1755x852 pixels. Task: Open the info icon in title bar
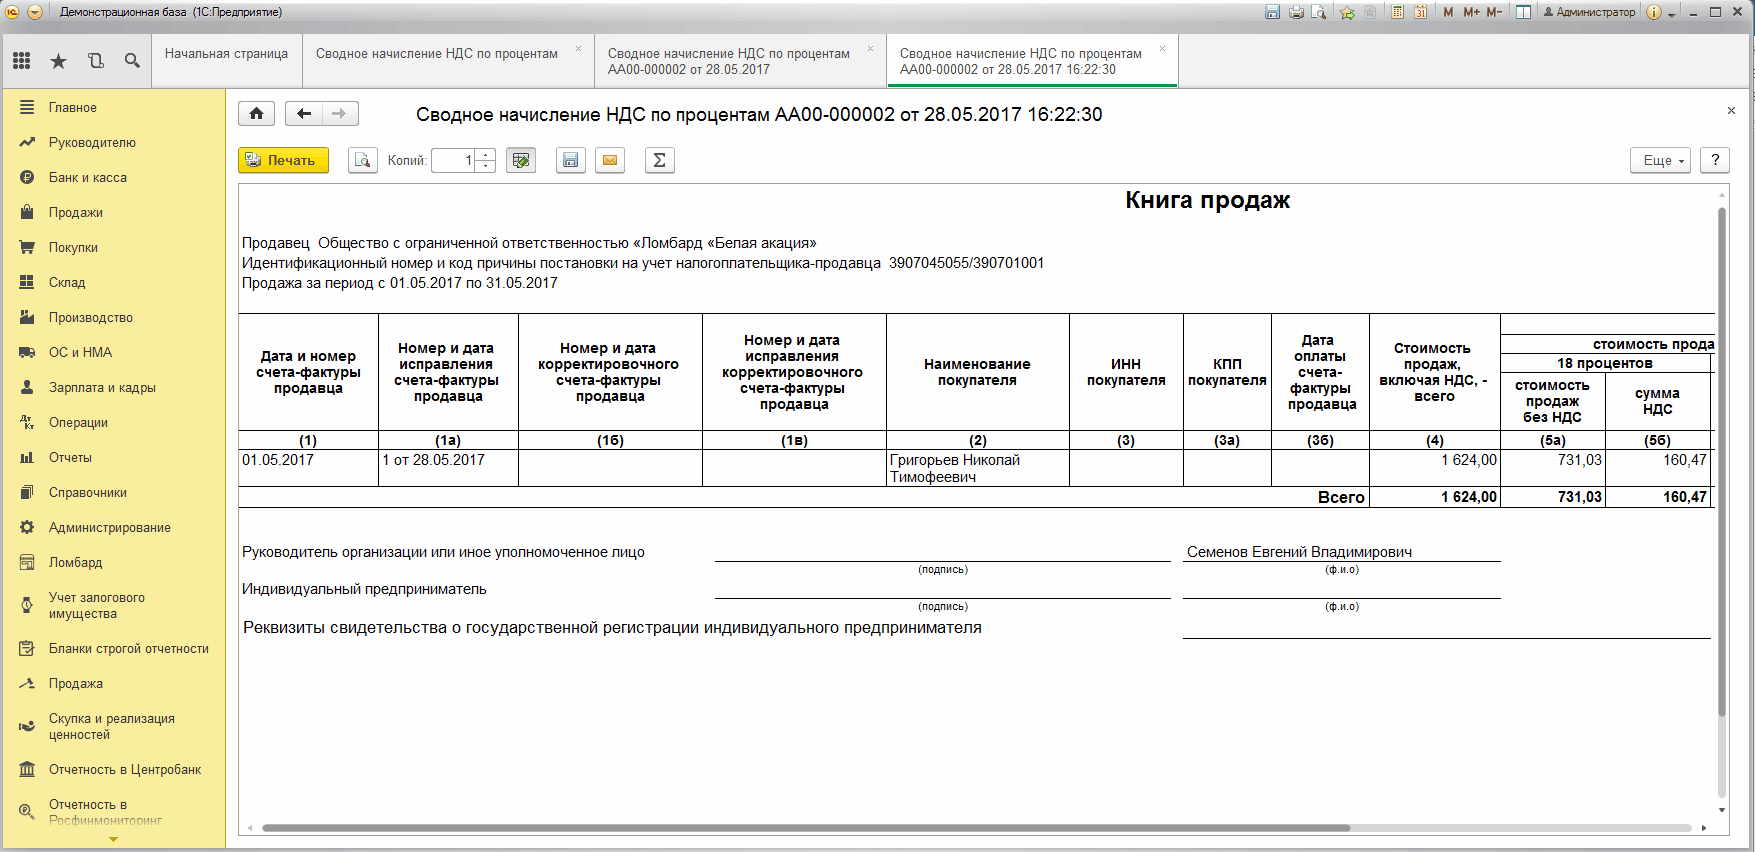(1654, 12)
